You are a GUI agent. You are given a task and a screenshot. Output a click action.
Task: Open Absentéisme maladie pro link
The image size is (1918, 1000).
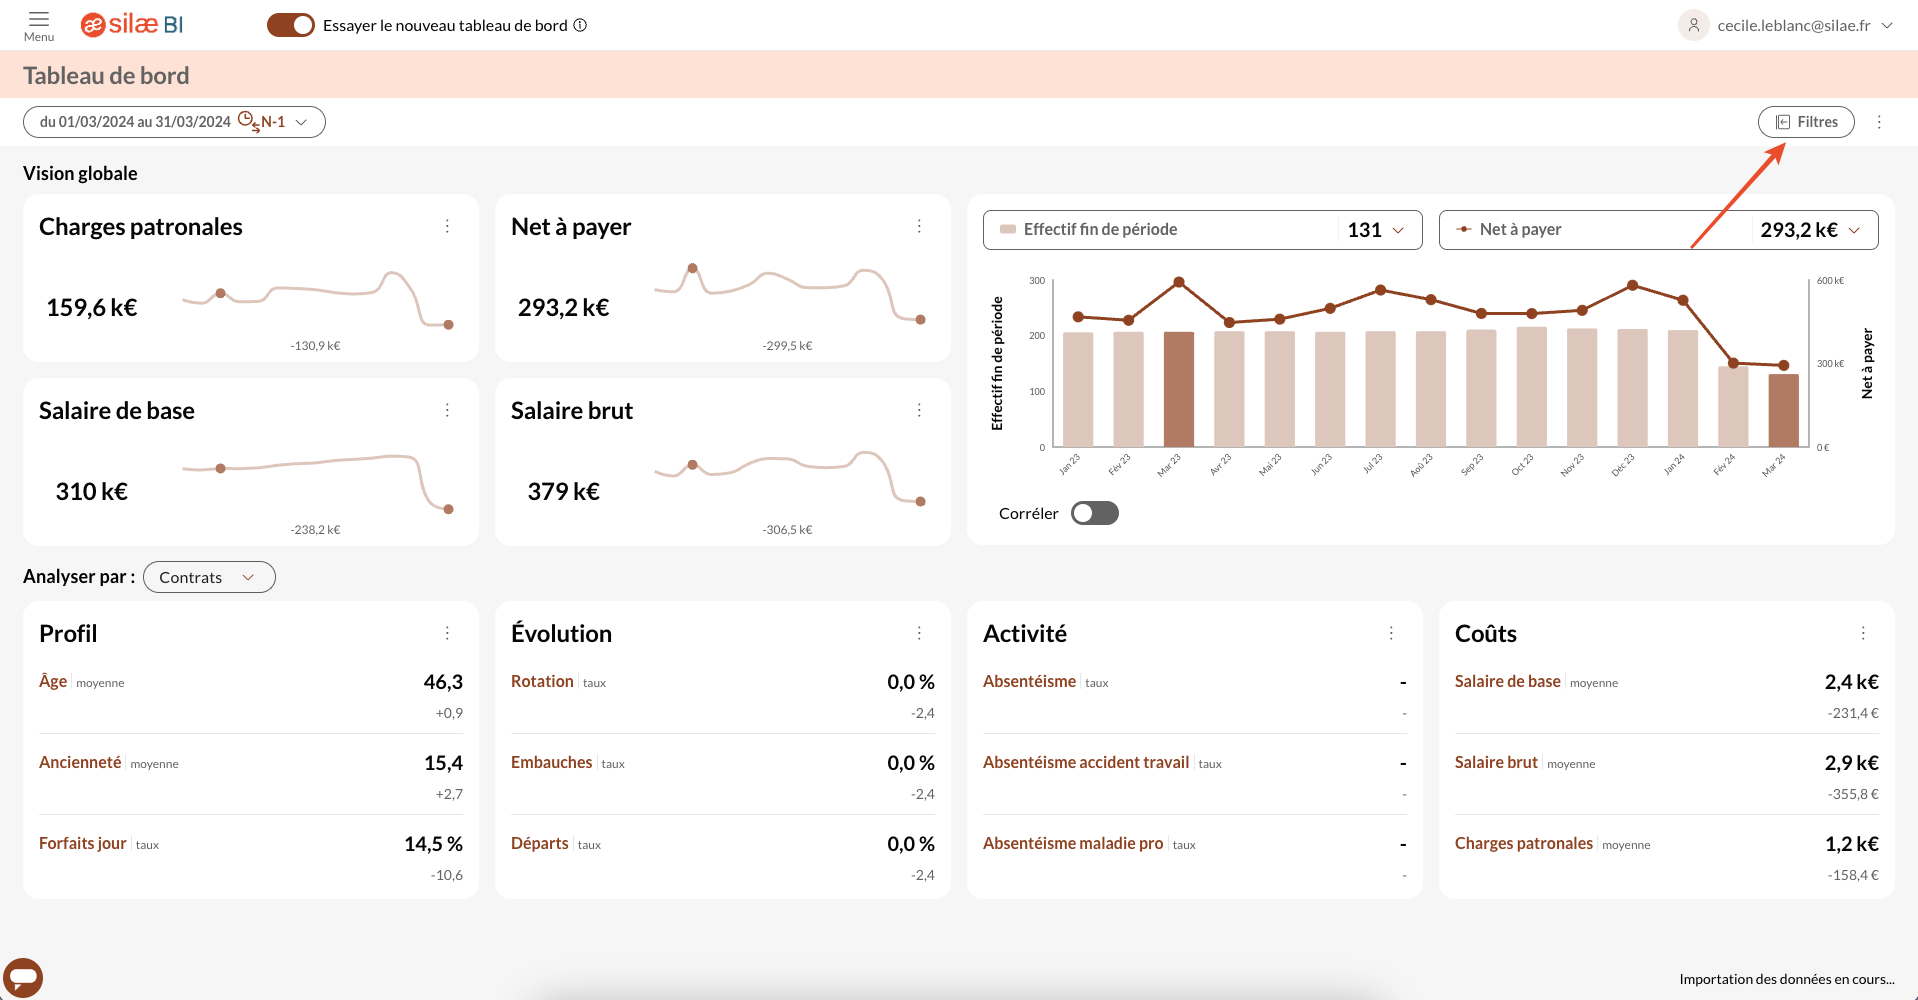point(1073,843)
